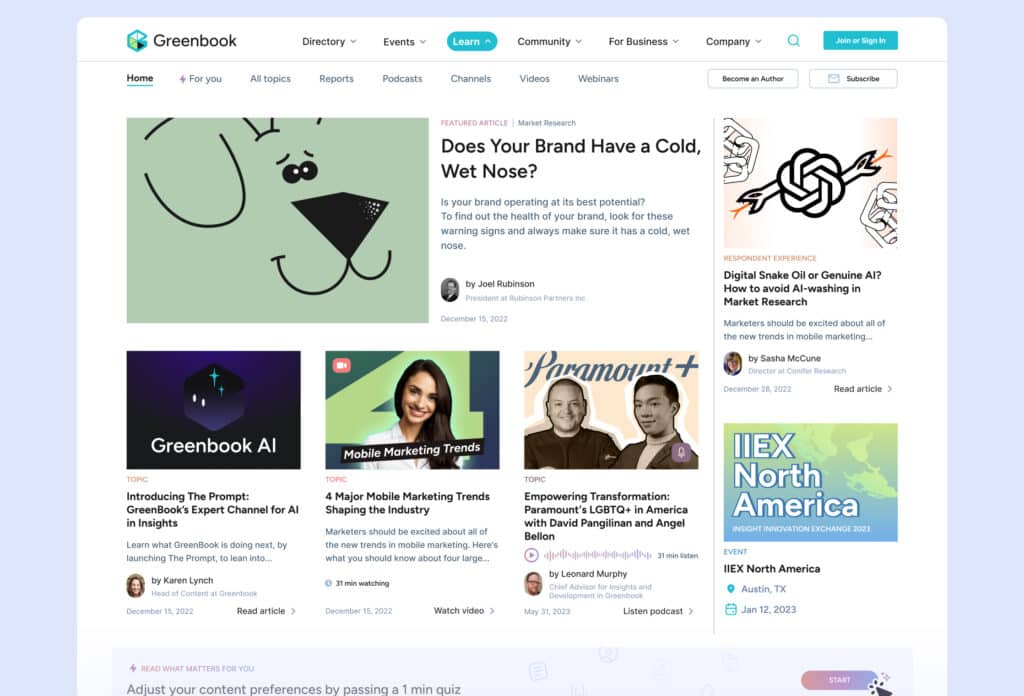Collapse the Learn dropdown menu
This screenshot has width=1024, height=696.
coord(472,42)
